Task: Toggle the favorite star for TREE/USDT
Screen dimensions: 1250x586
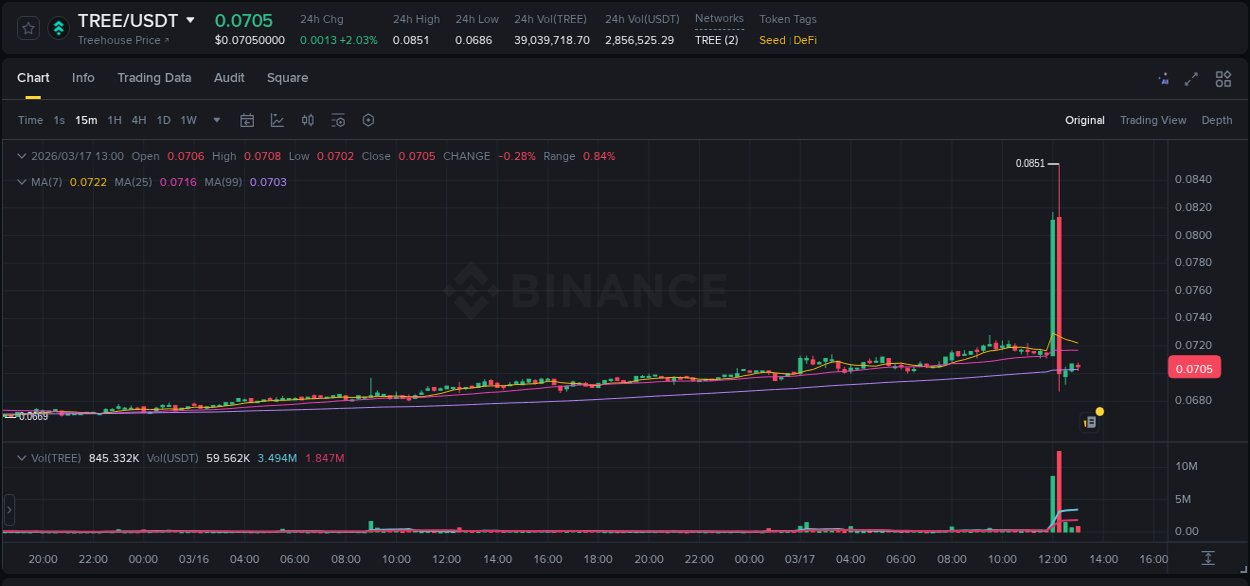Action: coord(26,27)
